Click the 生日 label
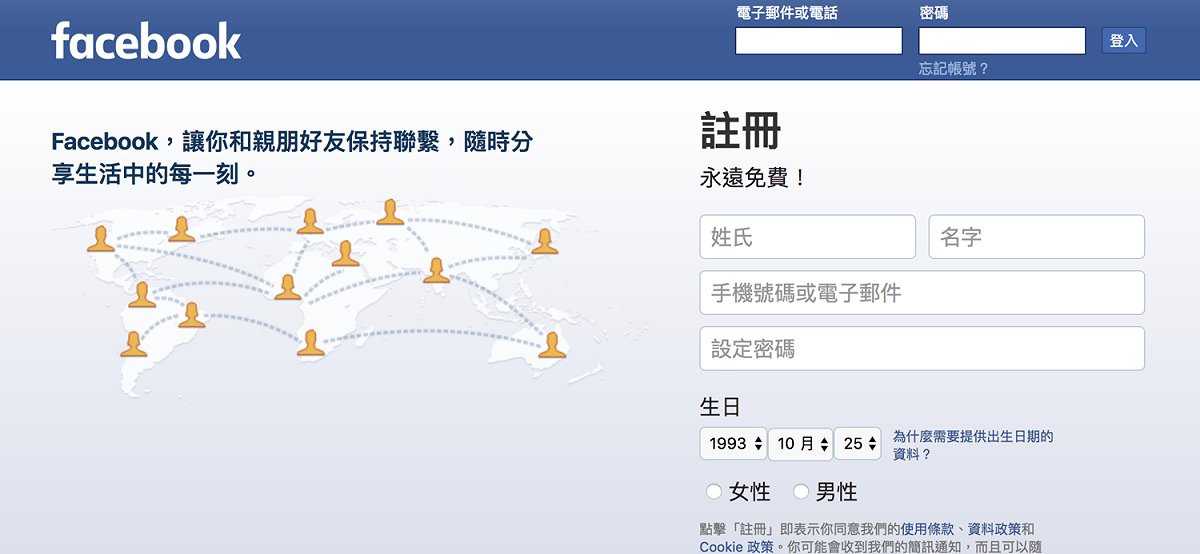1200x554 pixels. point(721,407)
